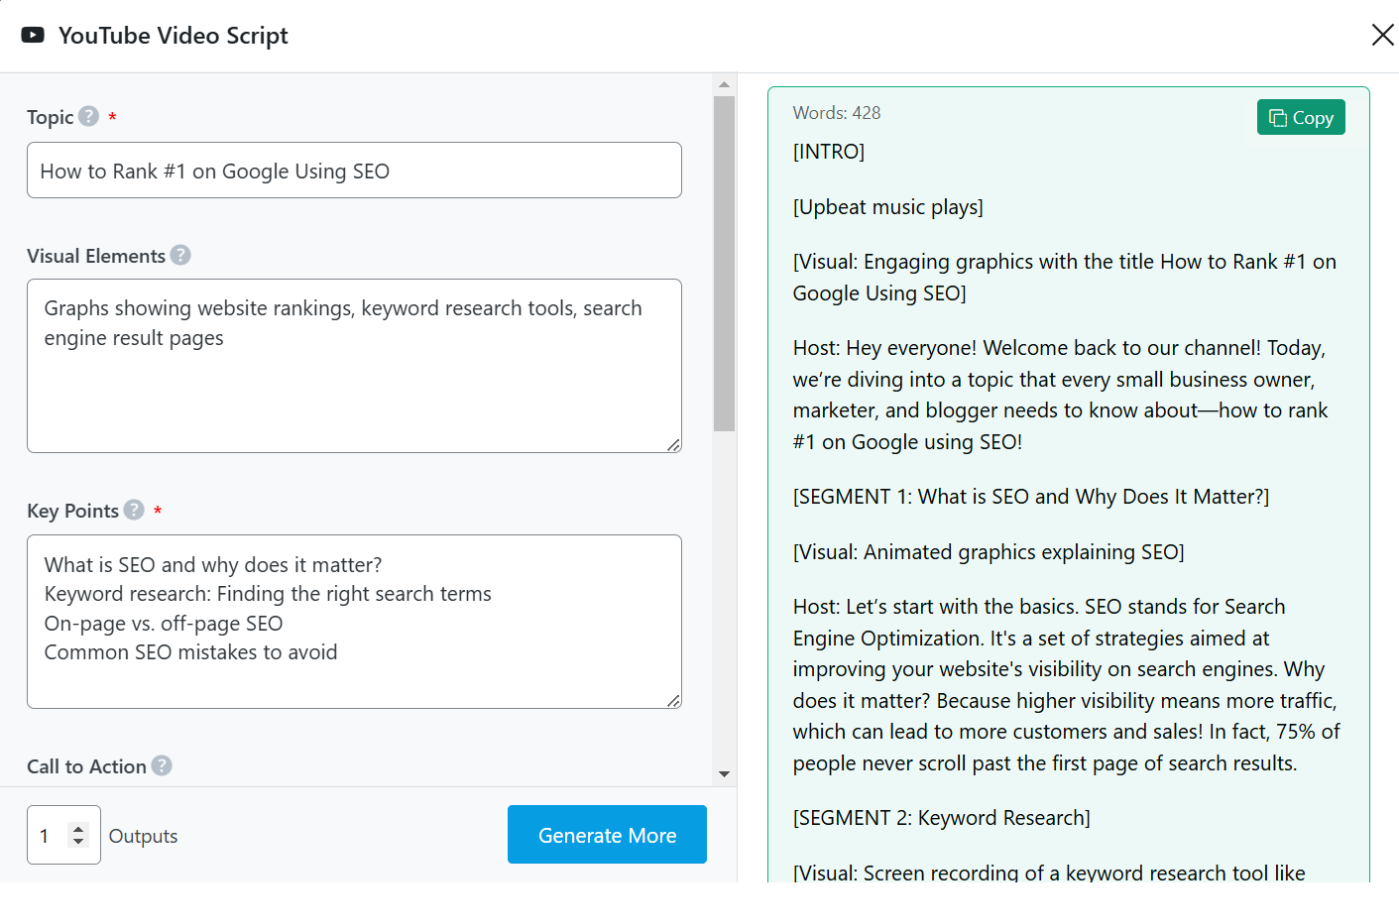Click the Words: 428 counter label
The height and width of the screenshot is (923, 1399).
[836, 113]
